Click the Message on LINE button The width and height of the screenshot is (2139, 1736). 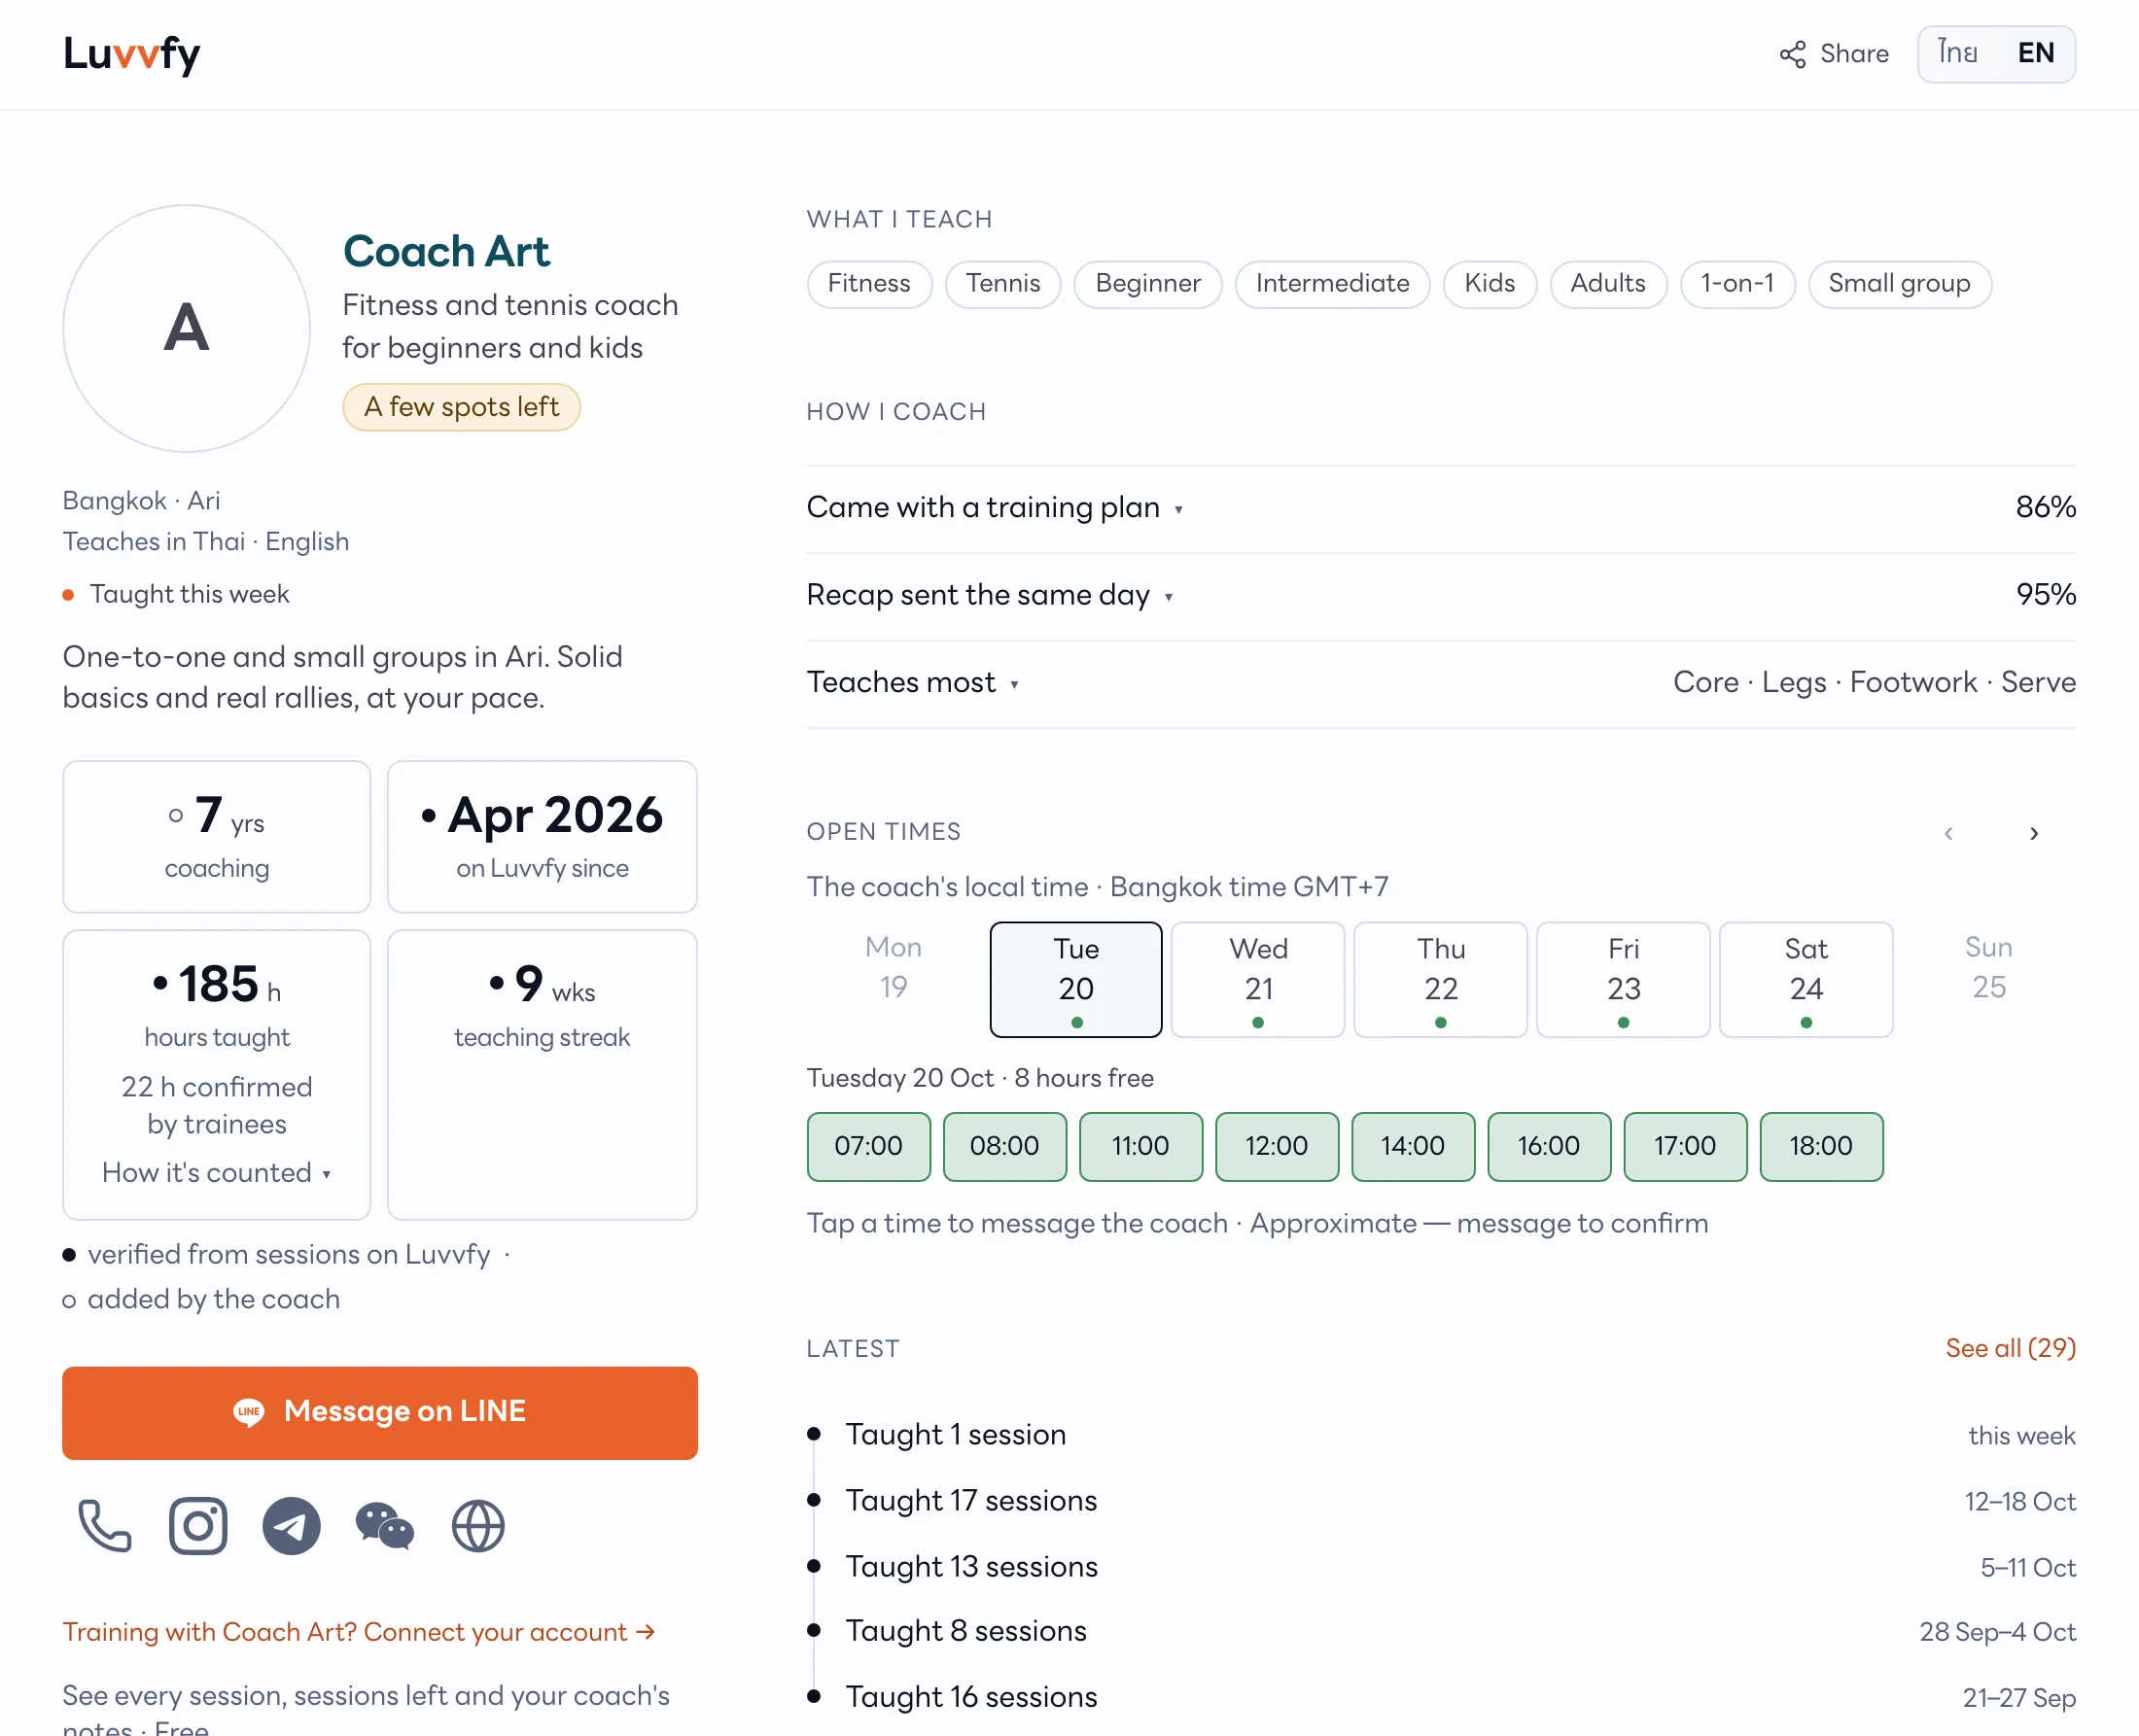(380, 1412)
